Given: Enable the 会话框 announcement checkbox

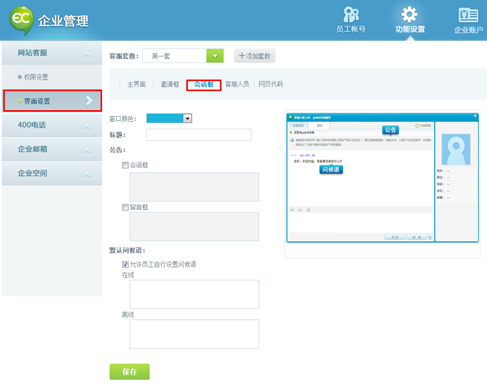Looking at the screenshot, I should [x=125, y=165].
